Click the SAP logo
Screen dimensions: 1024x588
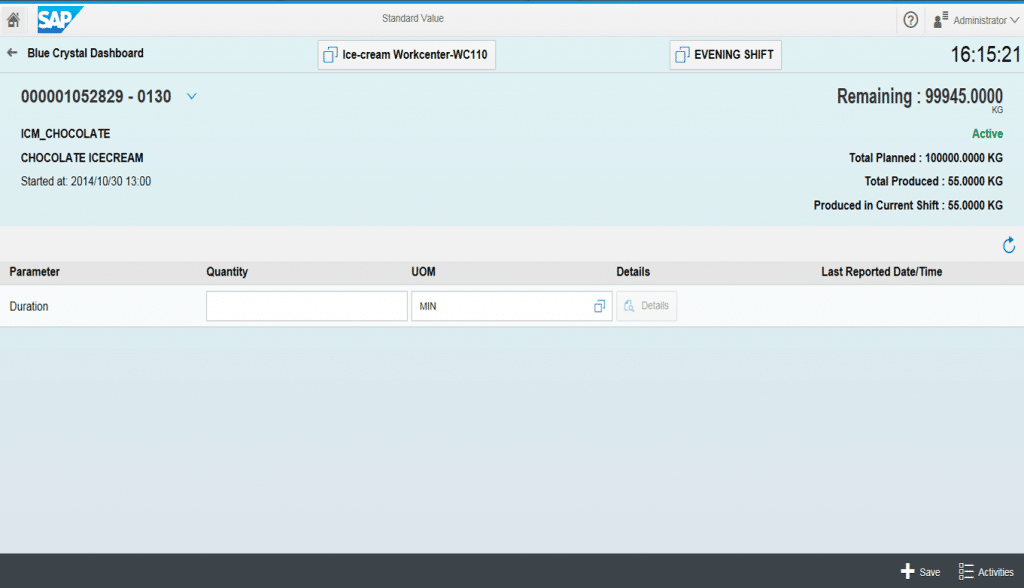tap(59, 20)
